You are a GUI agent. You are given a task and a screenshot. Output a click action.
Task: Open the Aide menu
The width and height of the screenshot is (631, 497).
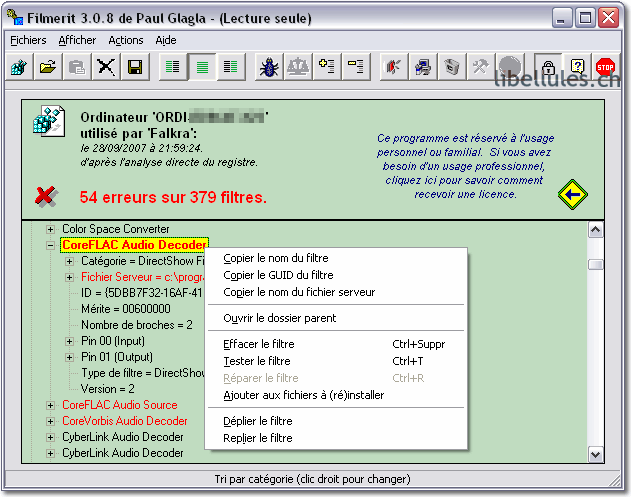166,40
